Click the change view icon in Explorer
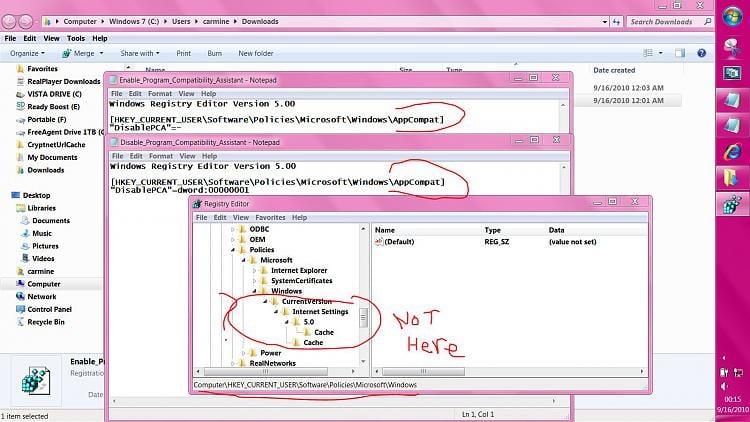 (x=648, y=53)
